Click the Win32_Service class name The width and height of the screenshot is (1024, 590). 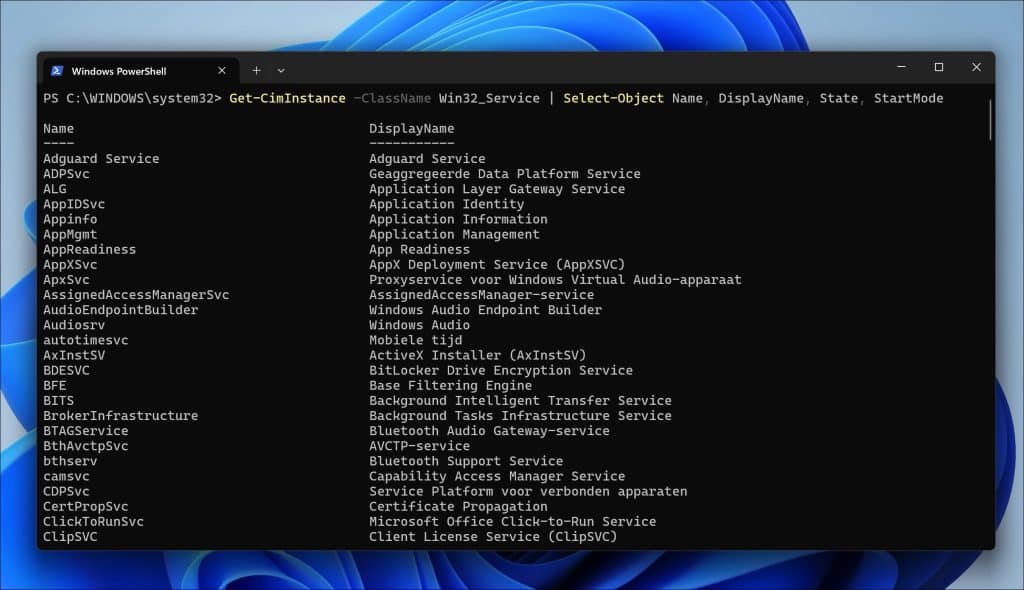coord(489,98)
